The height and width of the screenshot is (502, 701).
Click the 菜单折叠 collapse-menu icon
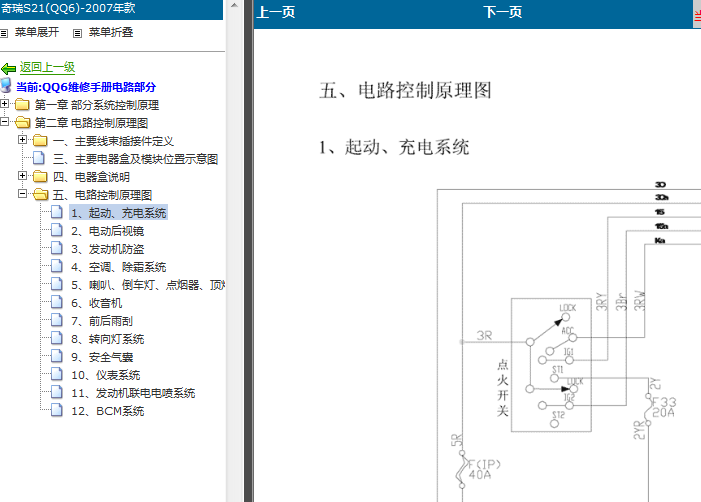[x=77, y=33]
